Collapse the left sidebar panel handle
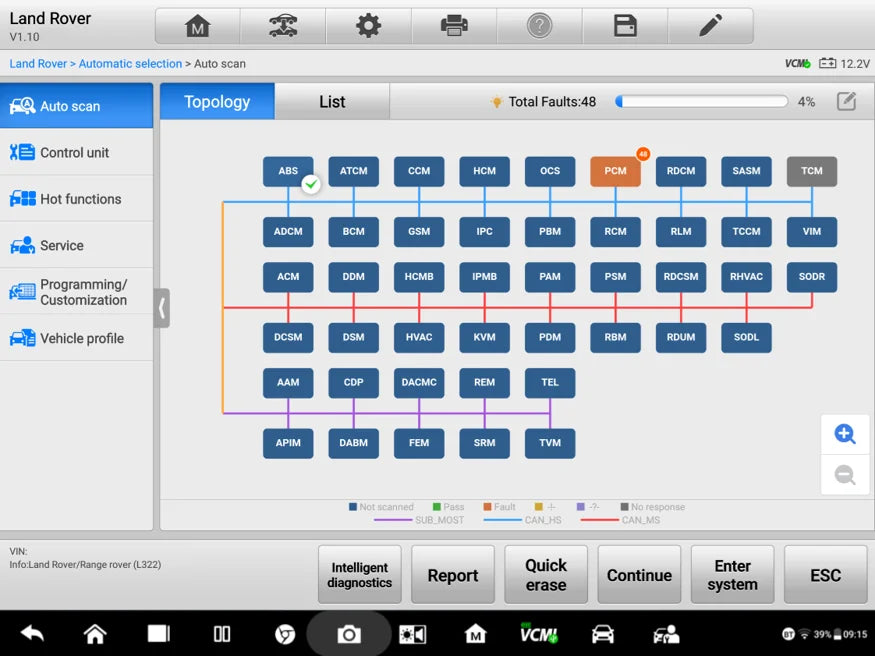Screen dimensions: 875x656 click(161, 308)
